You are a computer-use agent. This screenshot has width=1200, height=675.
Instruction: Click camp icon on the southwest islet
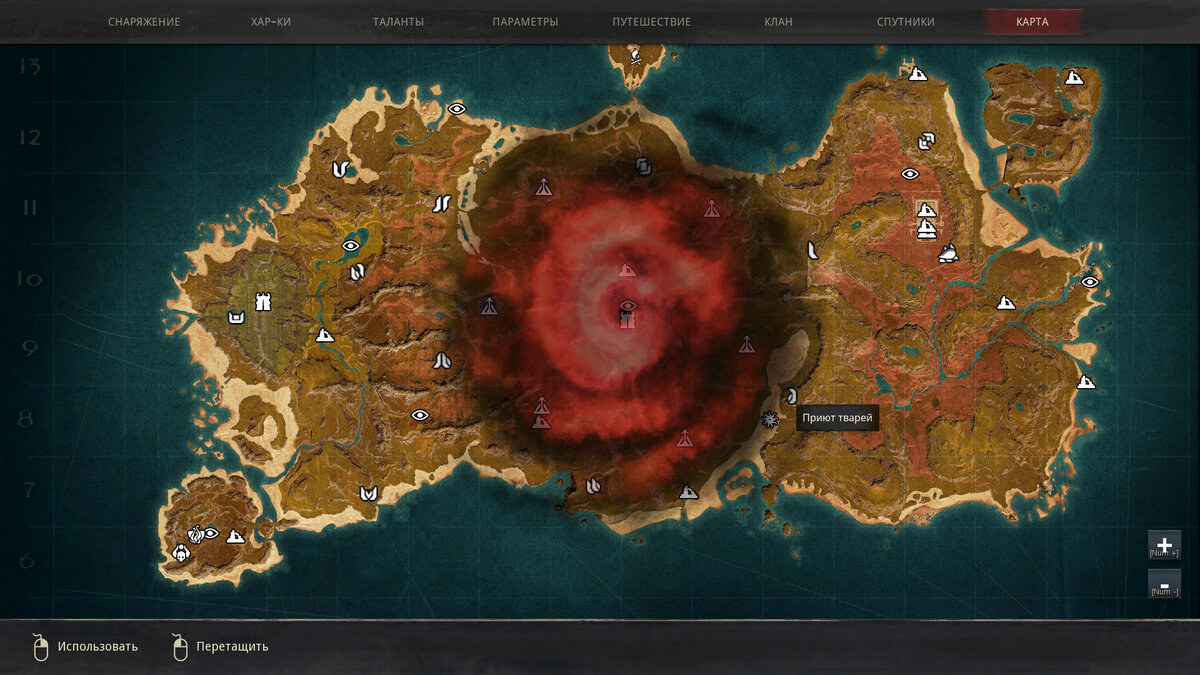click(x=236, y=536)
